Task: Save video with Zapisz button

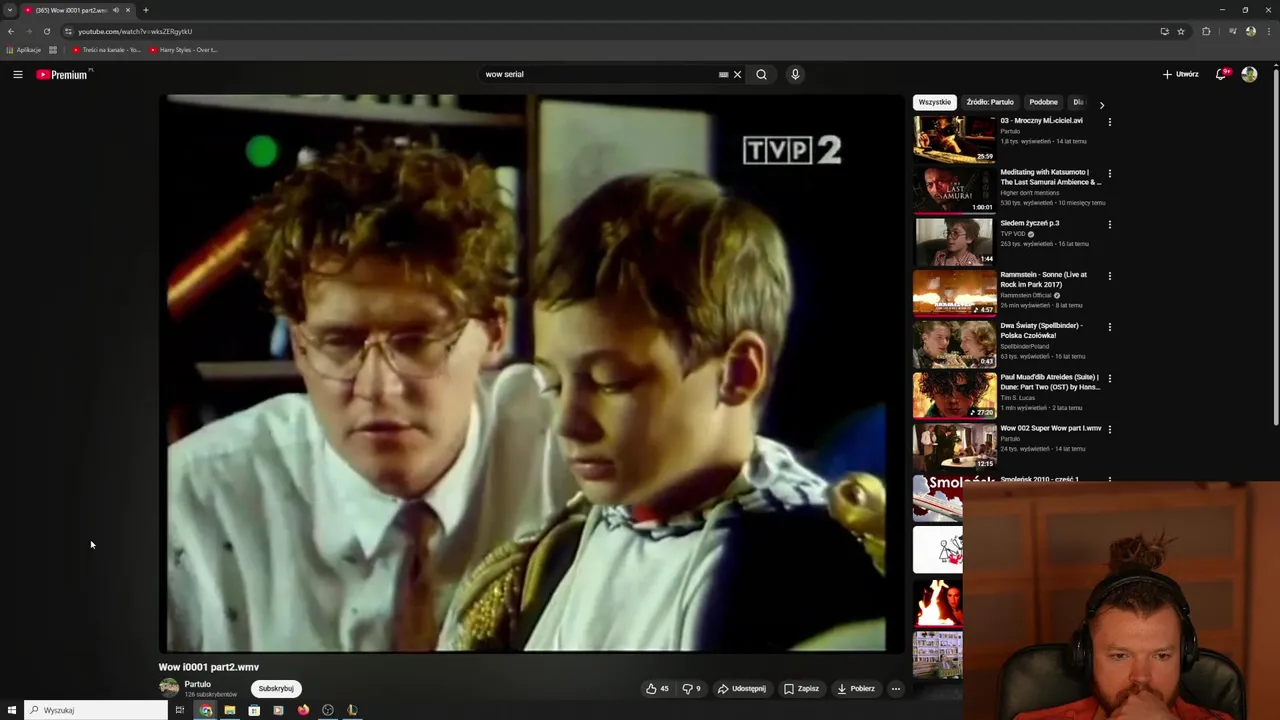Action: 801,688
